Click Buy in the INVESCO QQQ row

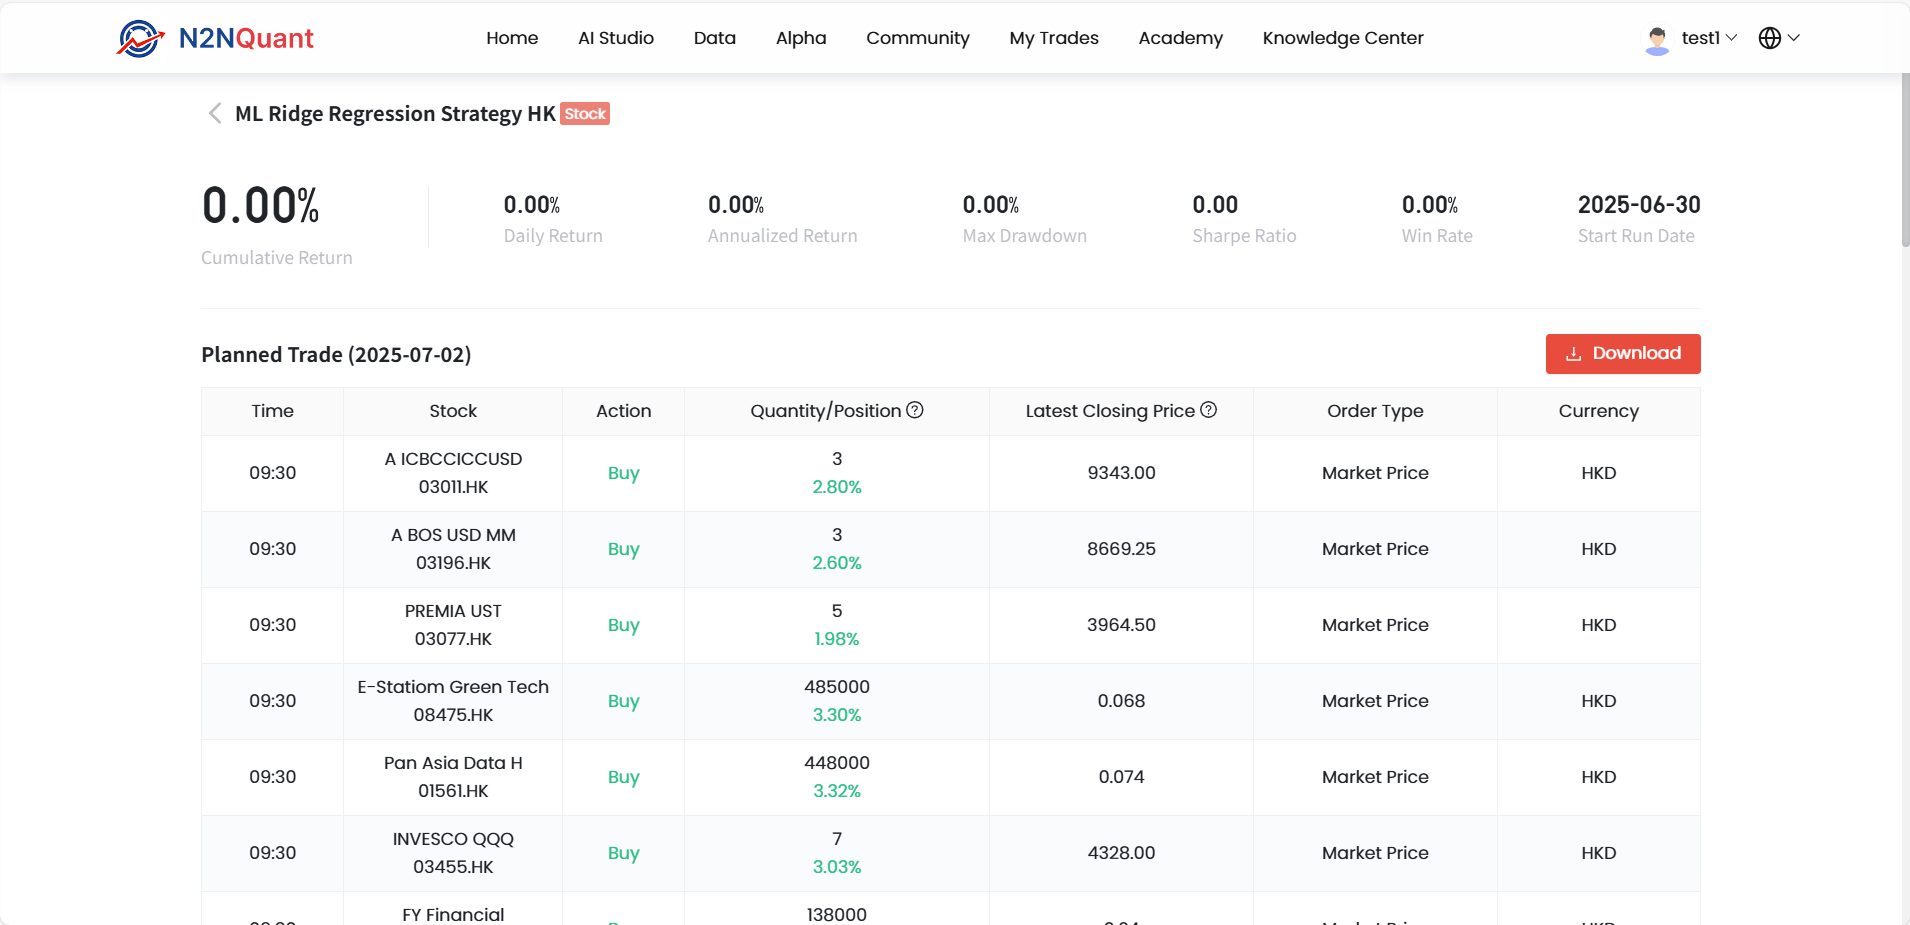pos(624,853)
